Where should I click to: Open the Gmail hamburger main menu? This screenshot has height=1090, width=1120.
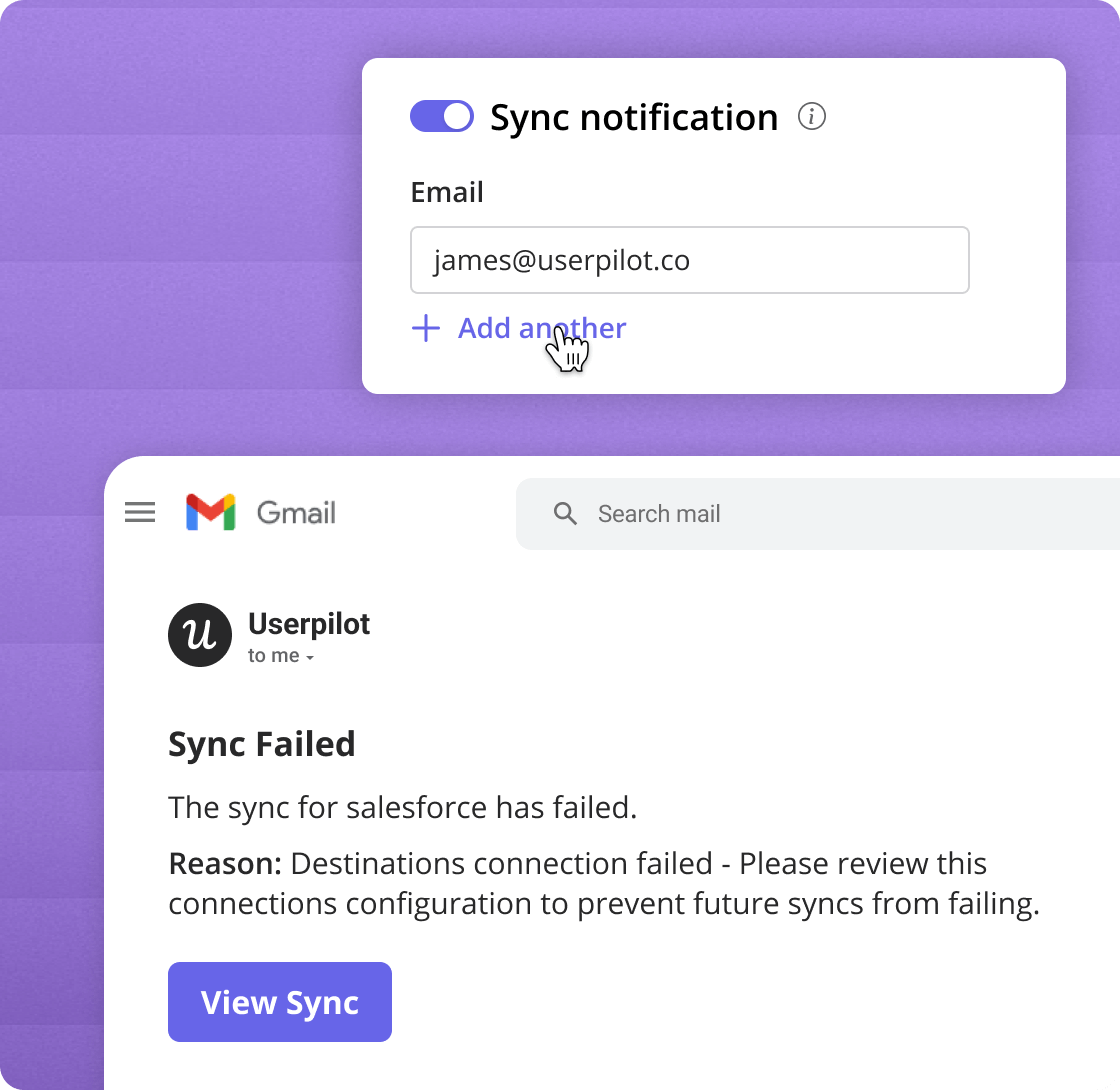click(140, 513)
